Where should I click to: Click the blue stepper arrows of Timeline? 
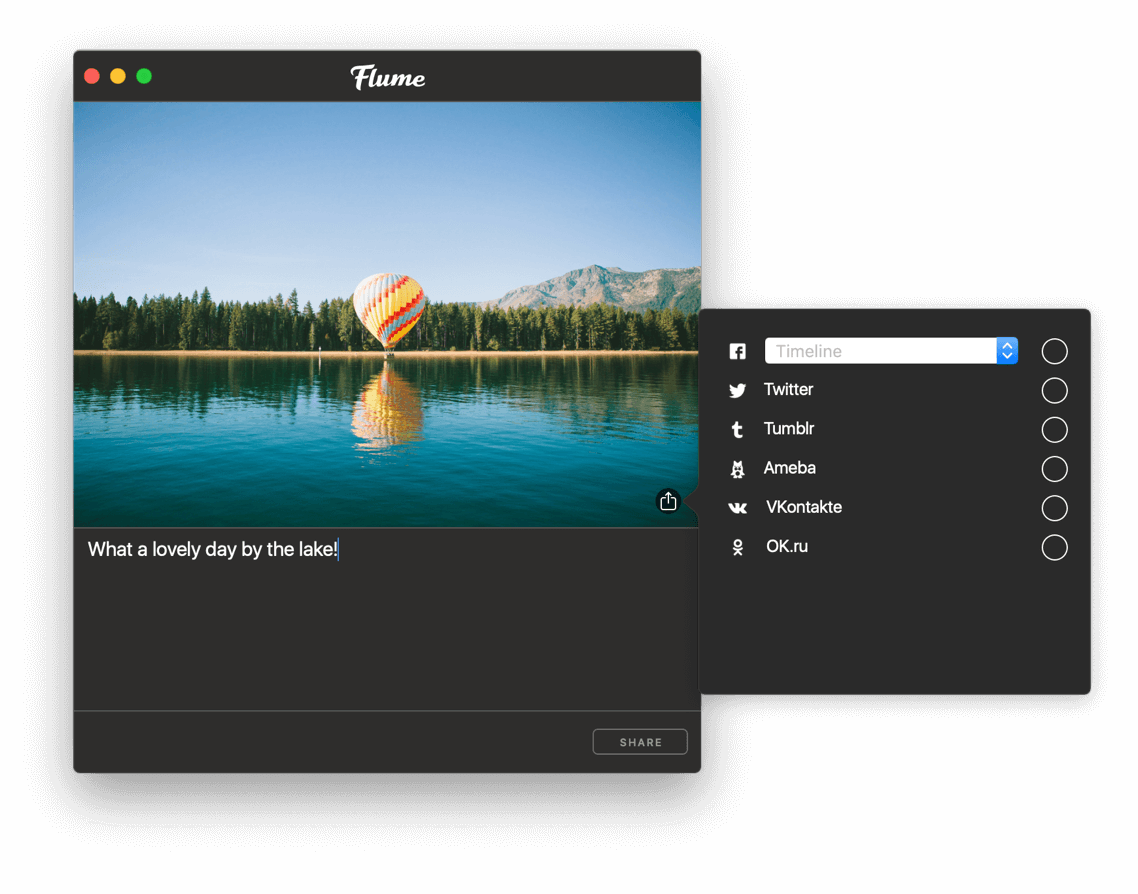point(1007,351)
